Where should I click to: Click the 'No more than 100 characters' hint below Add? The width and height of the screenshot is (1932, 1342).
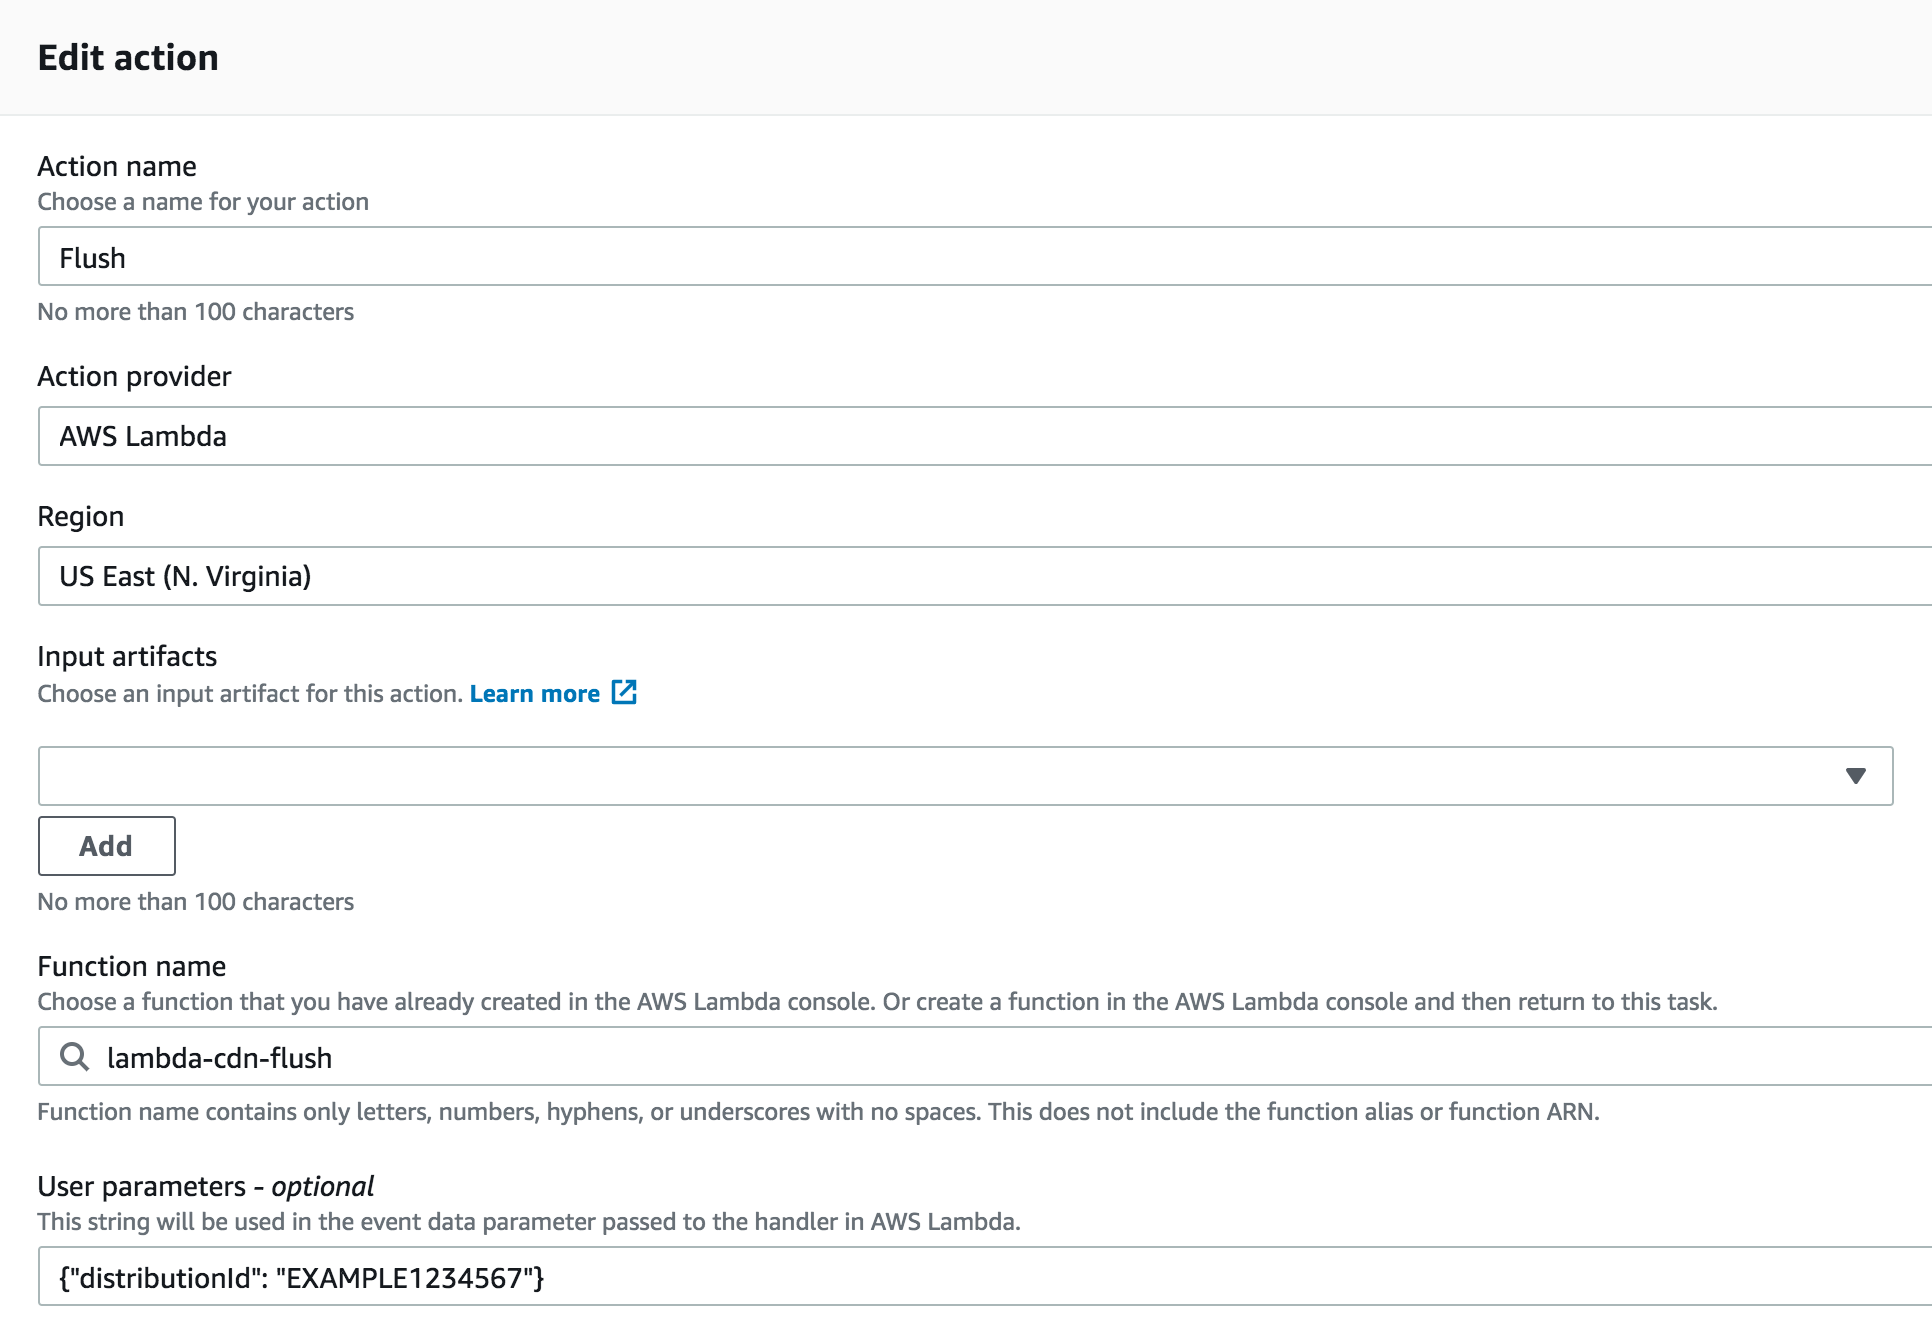pyautogui.click(x=196, y=902)
